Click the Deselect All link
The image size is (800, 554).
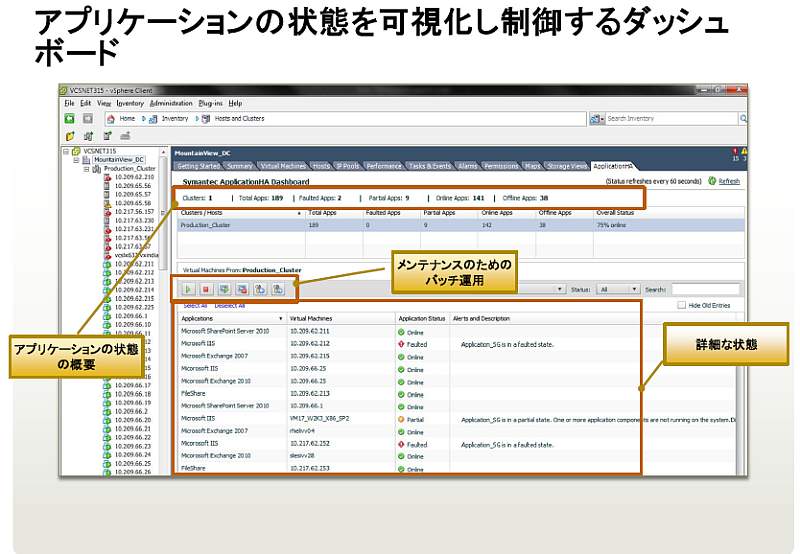pos(230,306)
